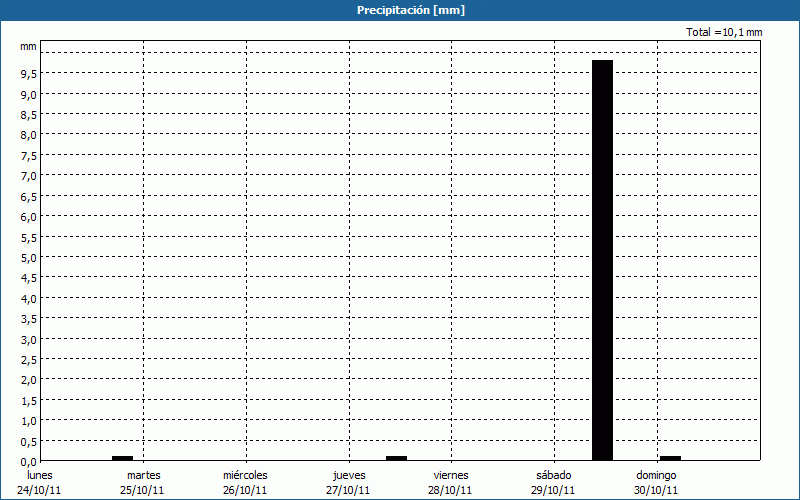Click the y-axis value '7,0'
Image resolution: width=800 pixels, height=500 pixels.
pos(29,176)
